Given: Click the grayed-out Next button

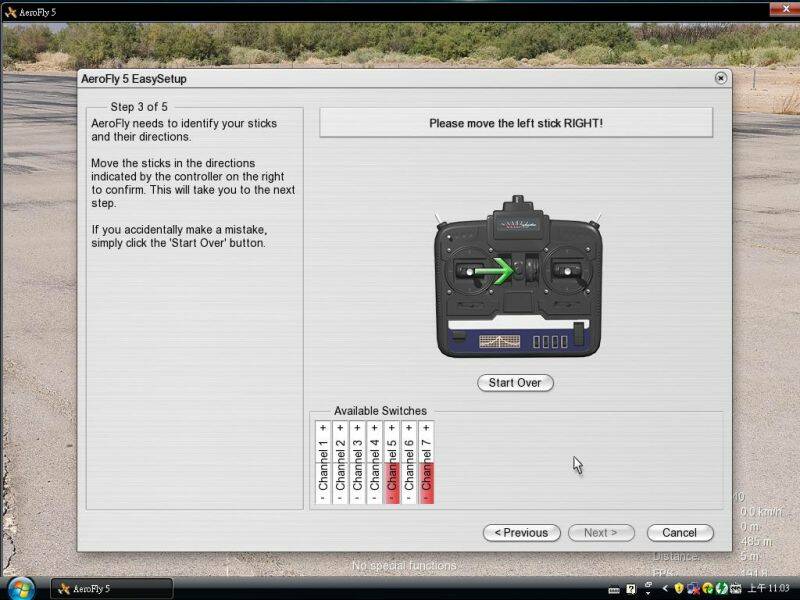Looking at the screenshot, I should (x=601, y=533).
